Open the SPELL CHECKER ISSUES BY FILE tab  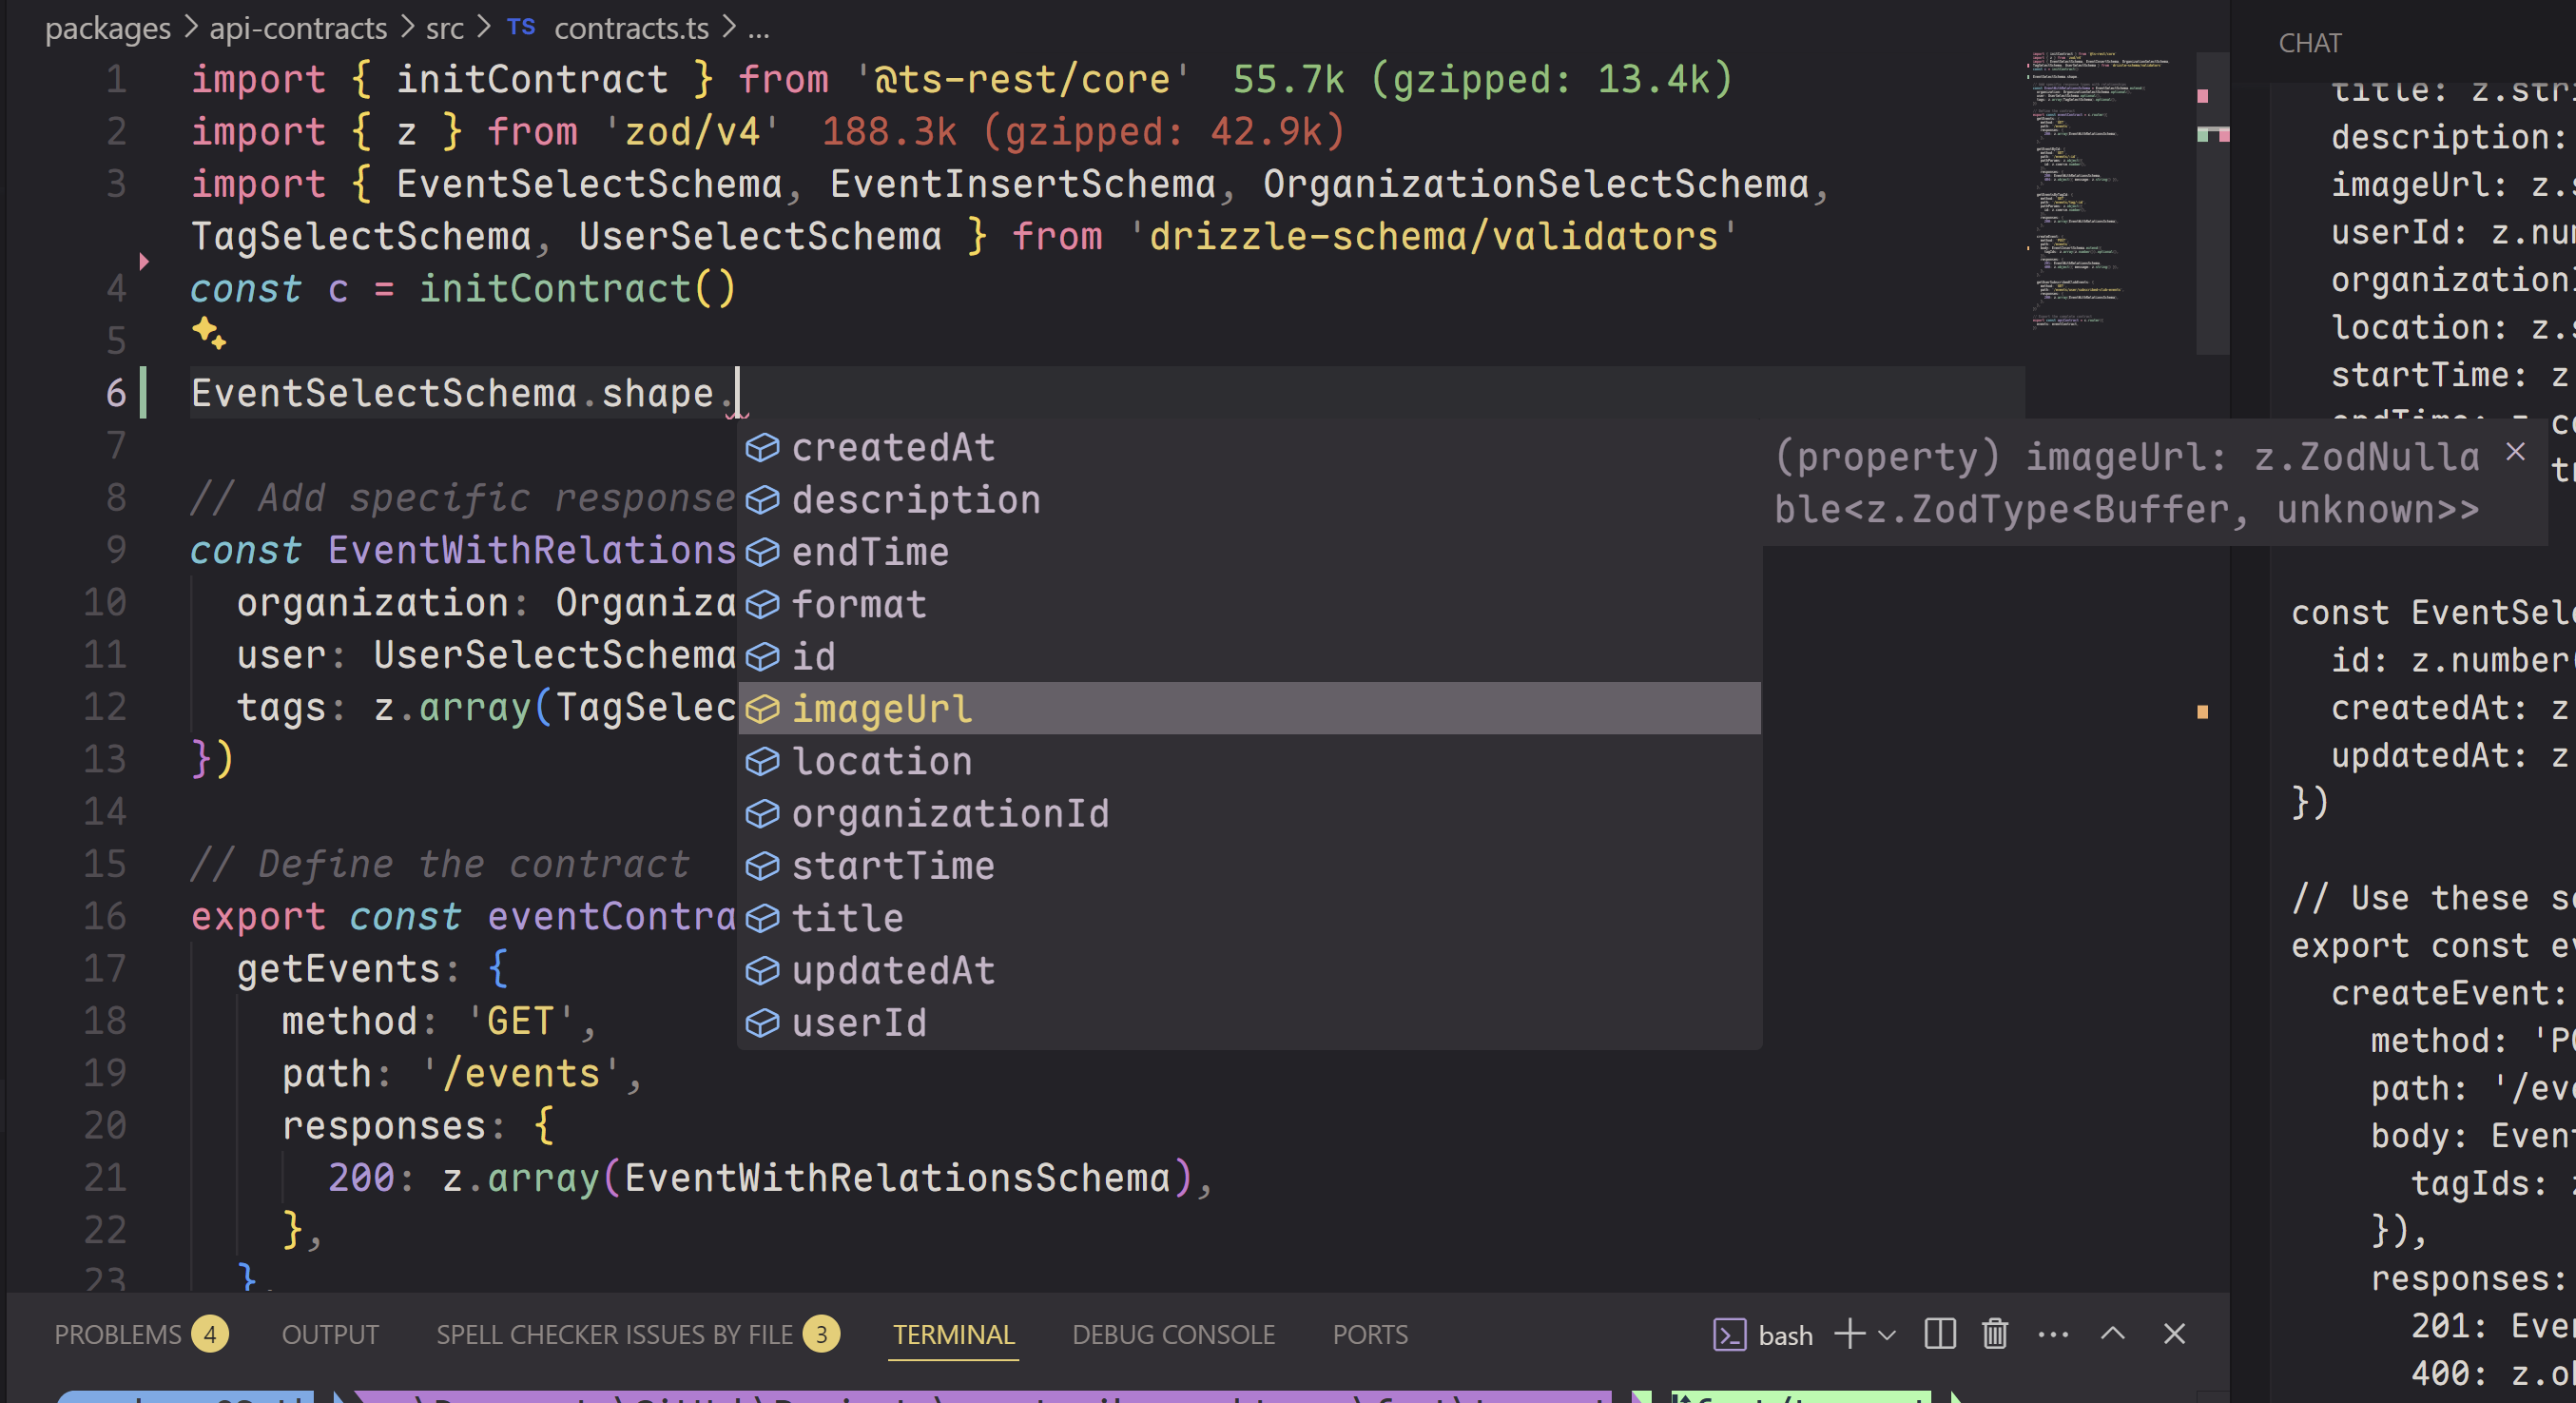click(x=614, y=1335)
